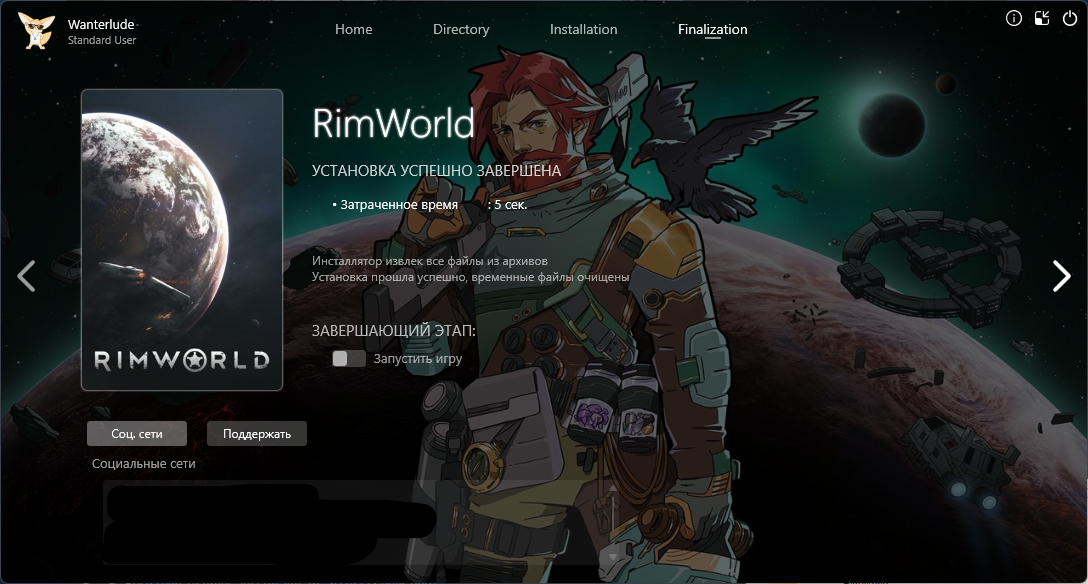Click the fox avatar logo

click(x=37, y=31)
